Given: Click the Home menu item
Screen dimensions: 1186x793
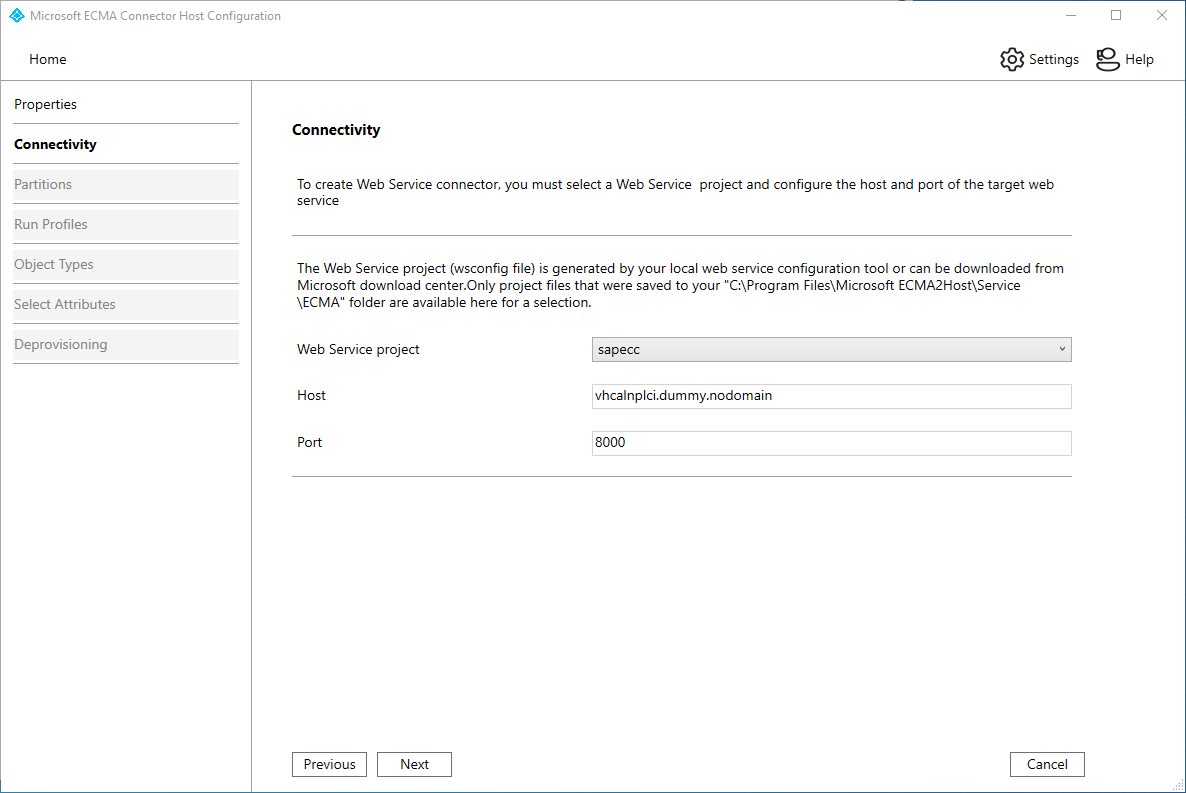Looking at the screenshot, I should (x=47, y=59).
